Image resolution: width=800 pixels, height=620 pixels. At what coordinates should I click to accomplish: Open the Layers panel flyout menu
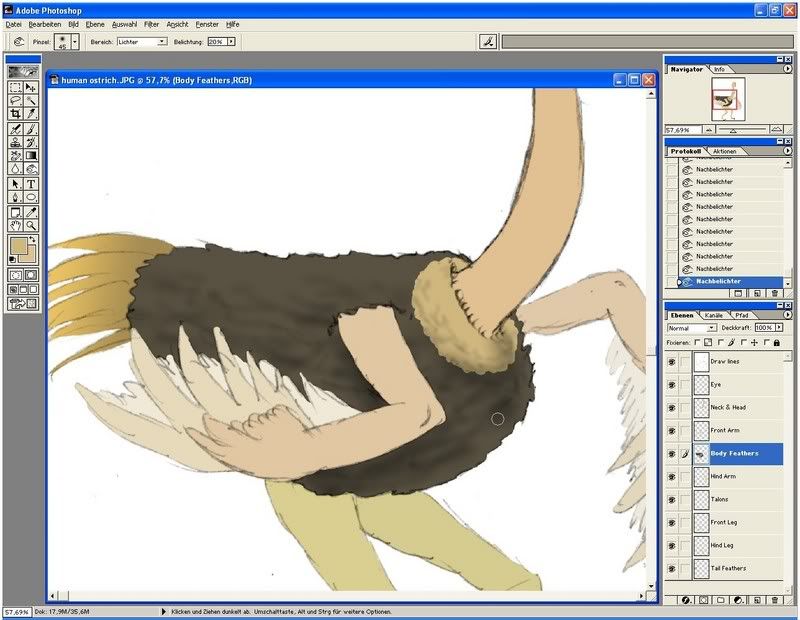pos(787,315)
